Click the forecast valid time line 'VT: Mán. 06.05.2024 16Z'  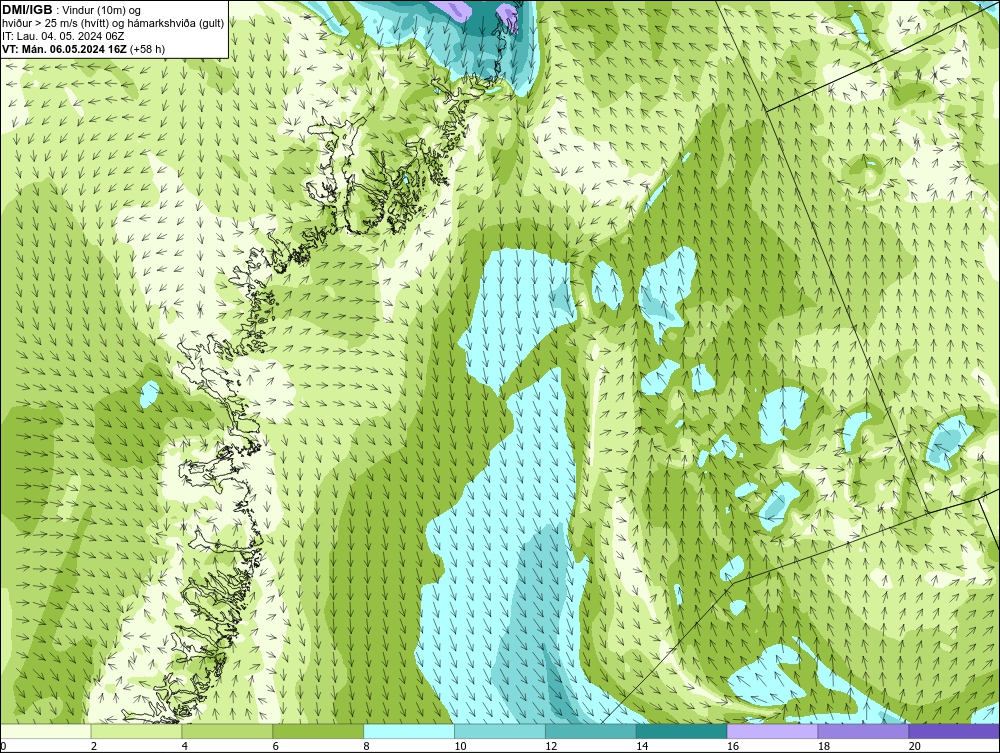[65, 49]
